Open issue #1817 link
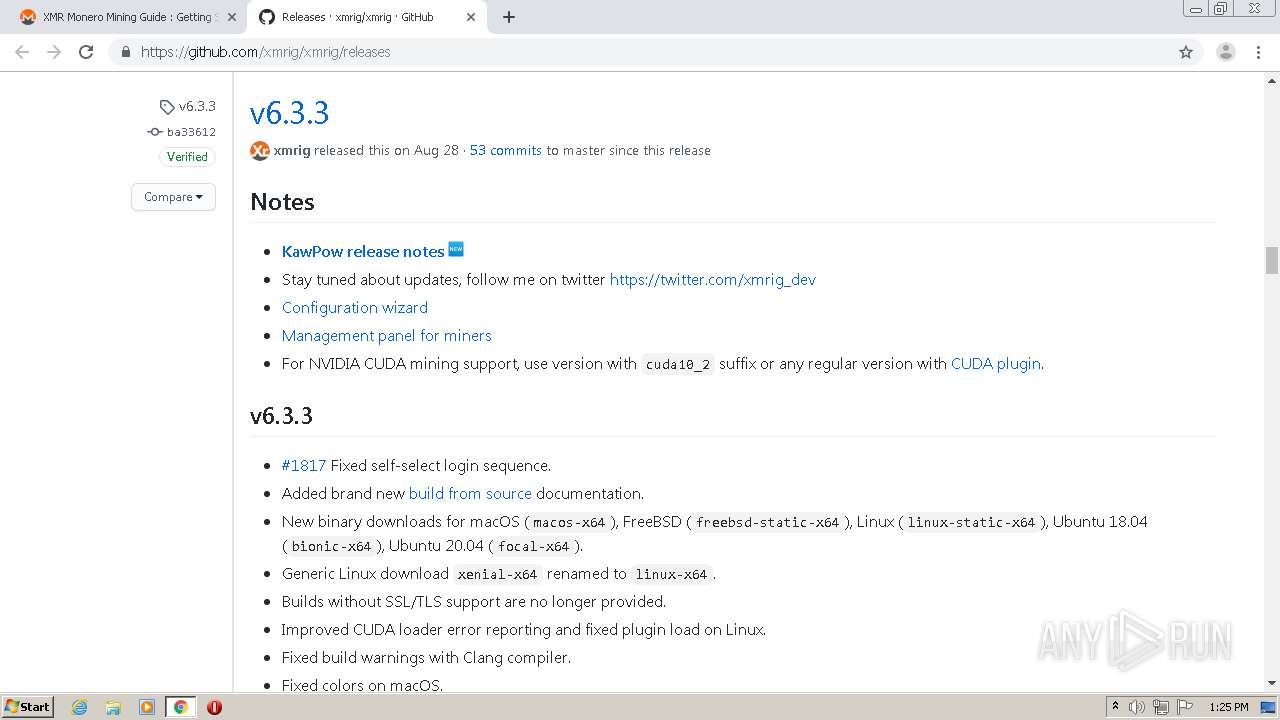 point(304,465)
